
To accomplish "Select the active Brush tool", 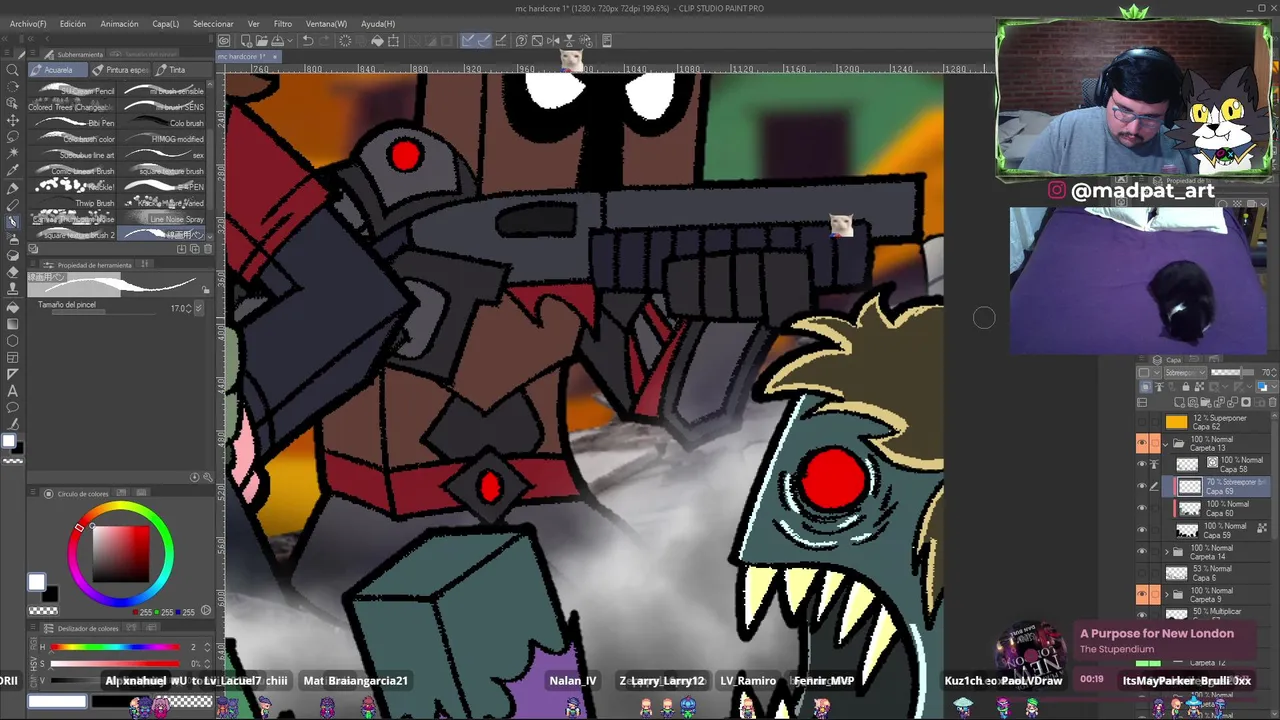I will tap(13, 222).
